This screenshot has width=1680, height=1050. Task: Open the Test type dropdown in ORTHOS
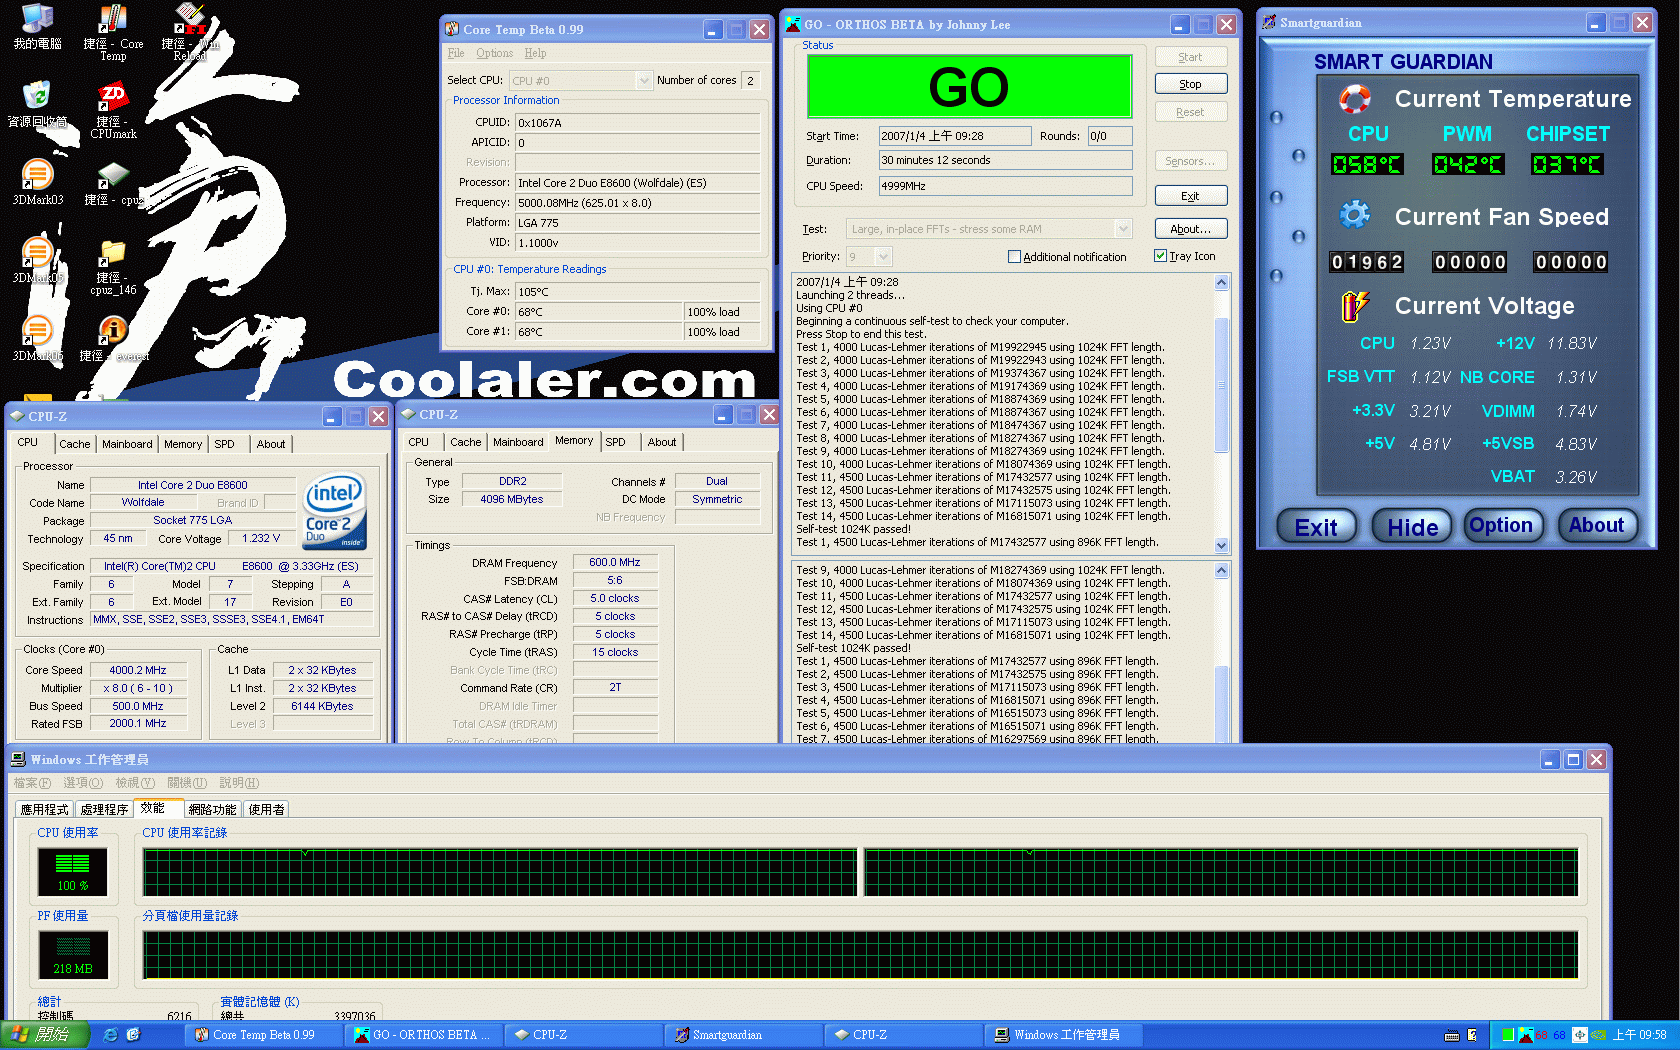(x=1123, y=229)
